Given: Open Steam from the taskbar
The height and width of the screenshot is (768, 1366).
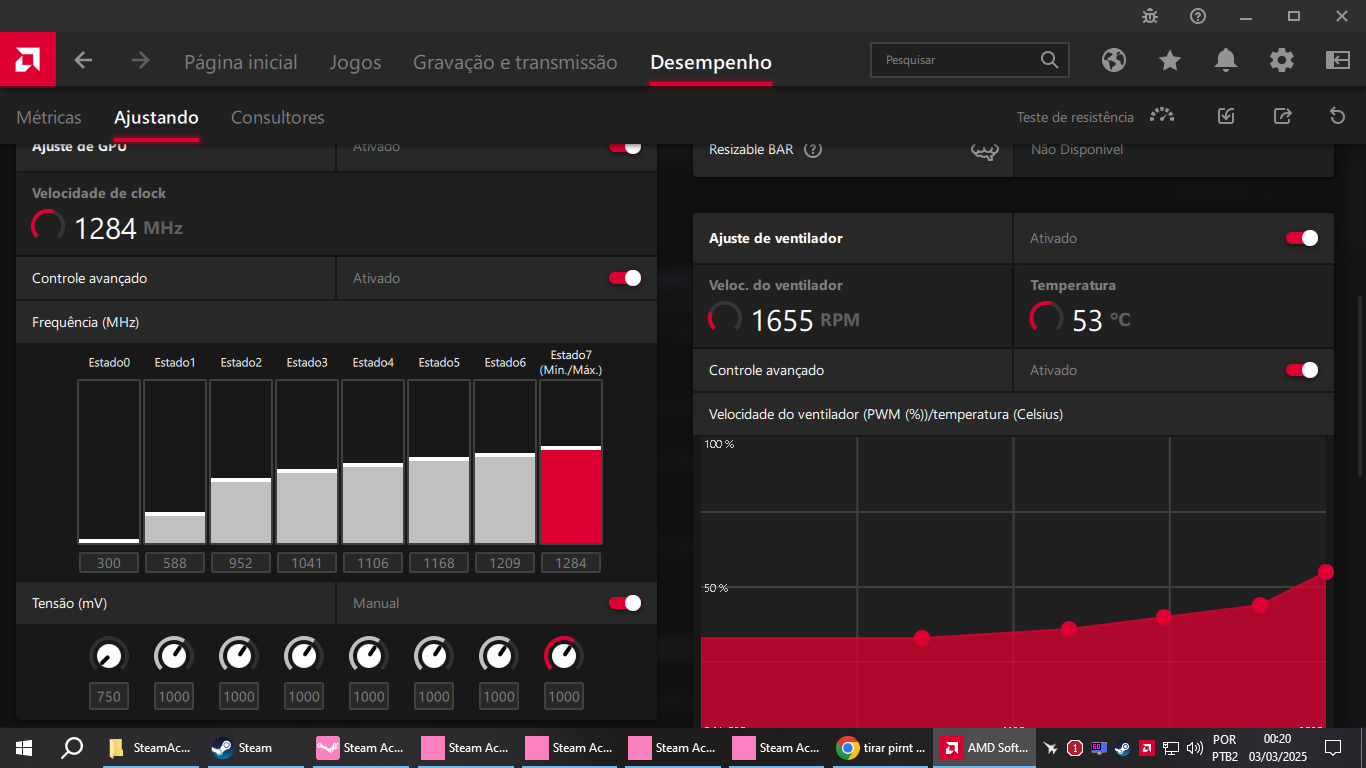Looking at the screenshot, I should 253,747.
